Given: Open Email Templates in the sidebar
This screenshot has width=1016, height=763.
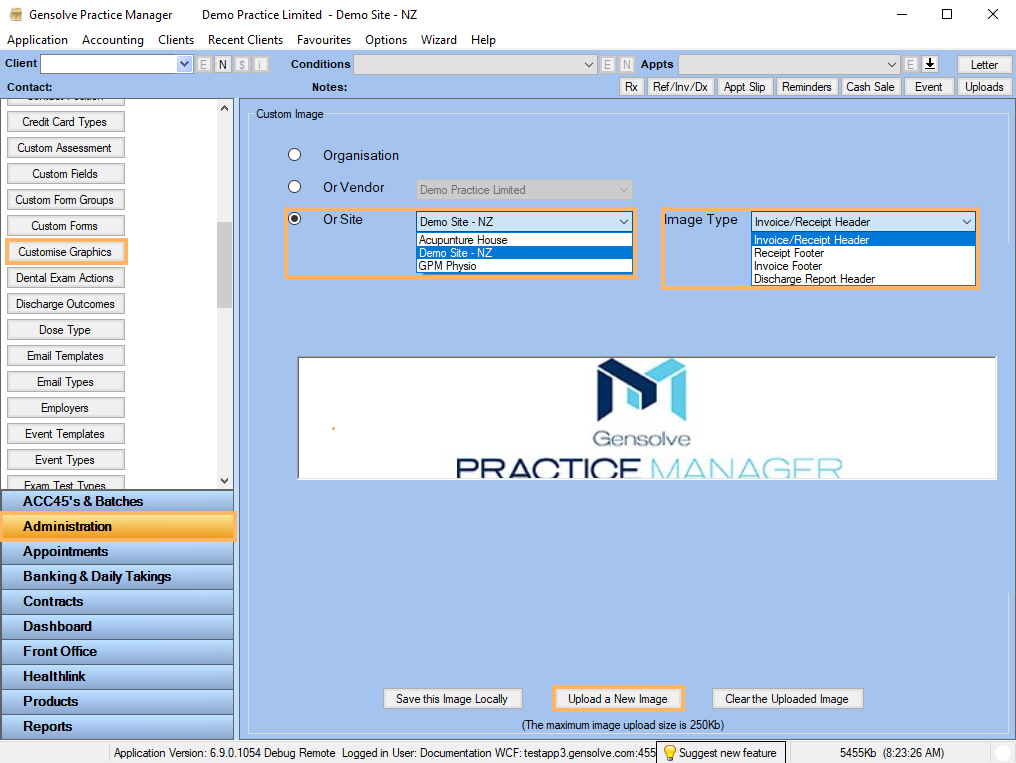Looking at the screenshot, I should point(65,356).
